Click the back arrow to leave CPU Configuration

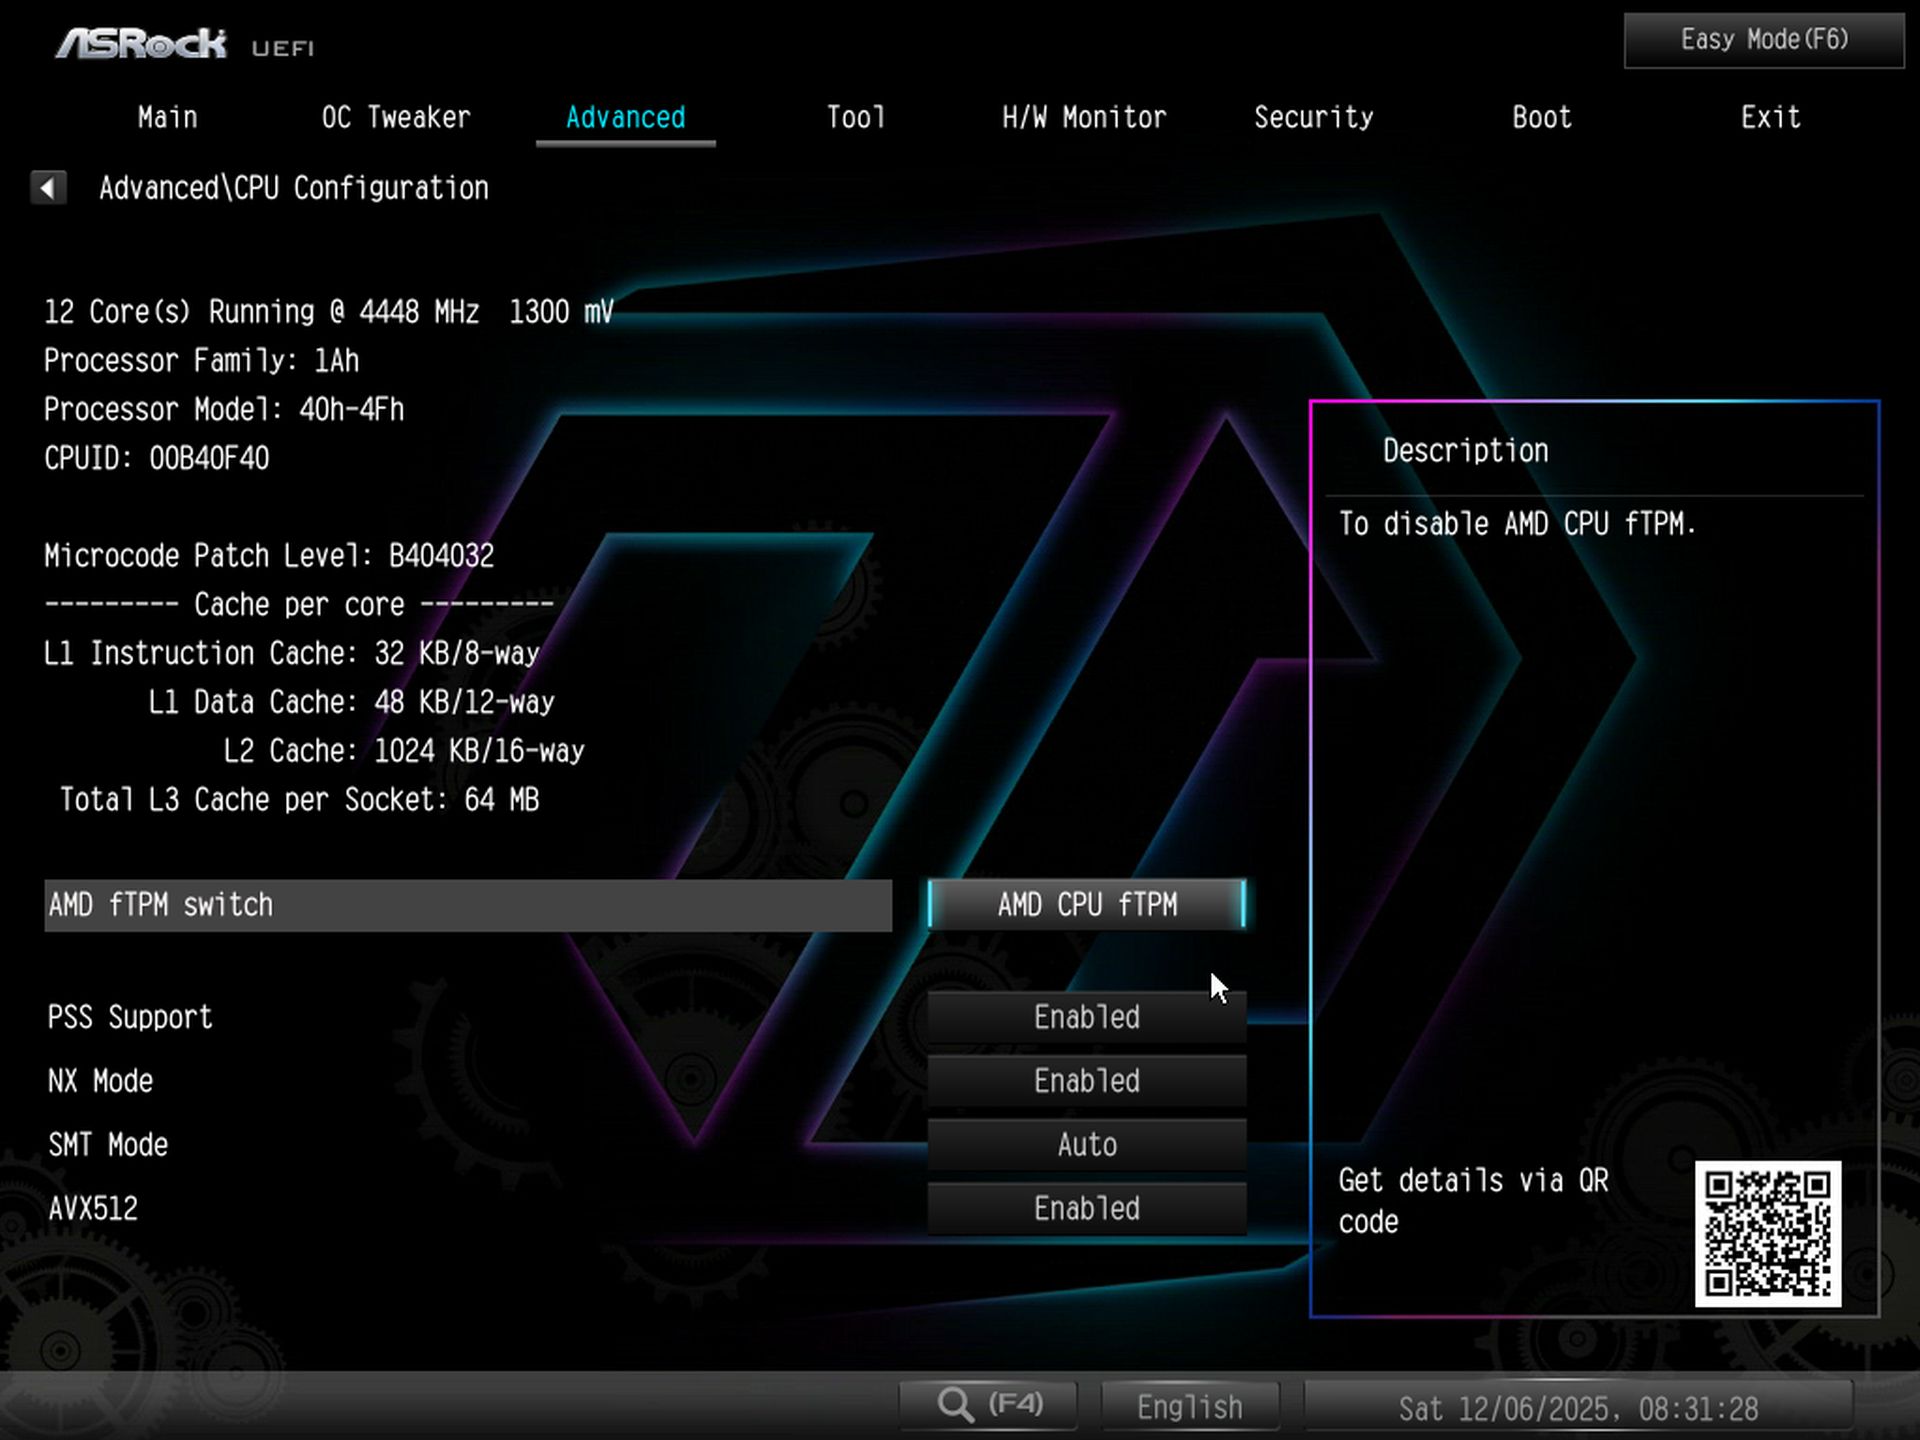[x=48, y=188]
